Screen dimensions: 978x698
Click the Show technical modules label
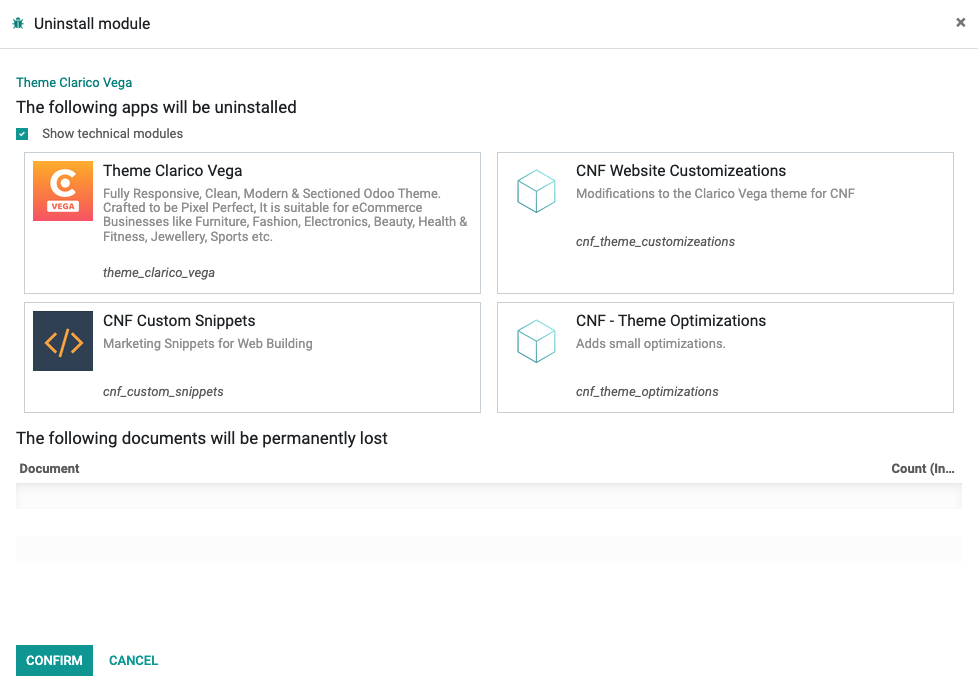pos(112,133)
